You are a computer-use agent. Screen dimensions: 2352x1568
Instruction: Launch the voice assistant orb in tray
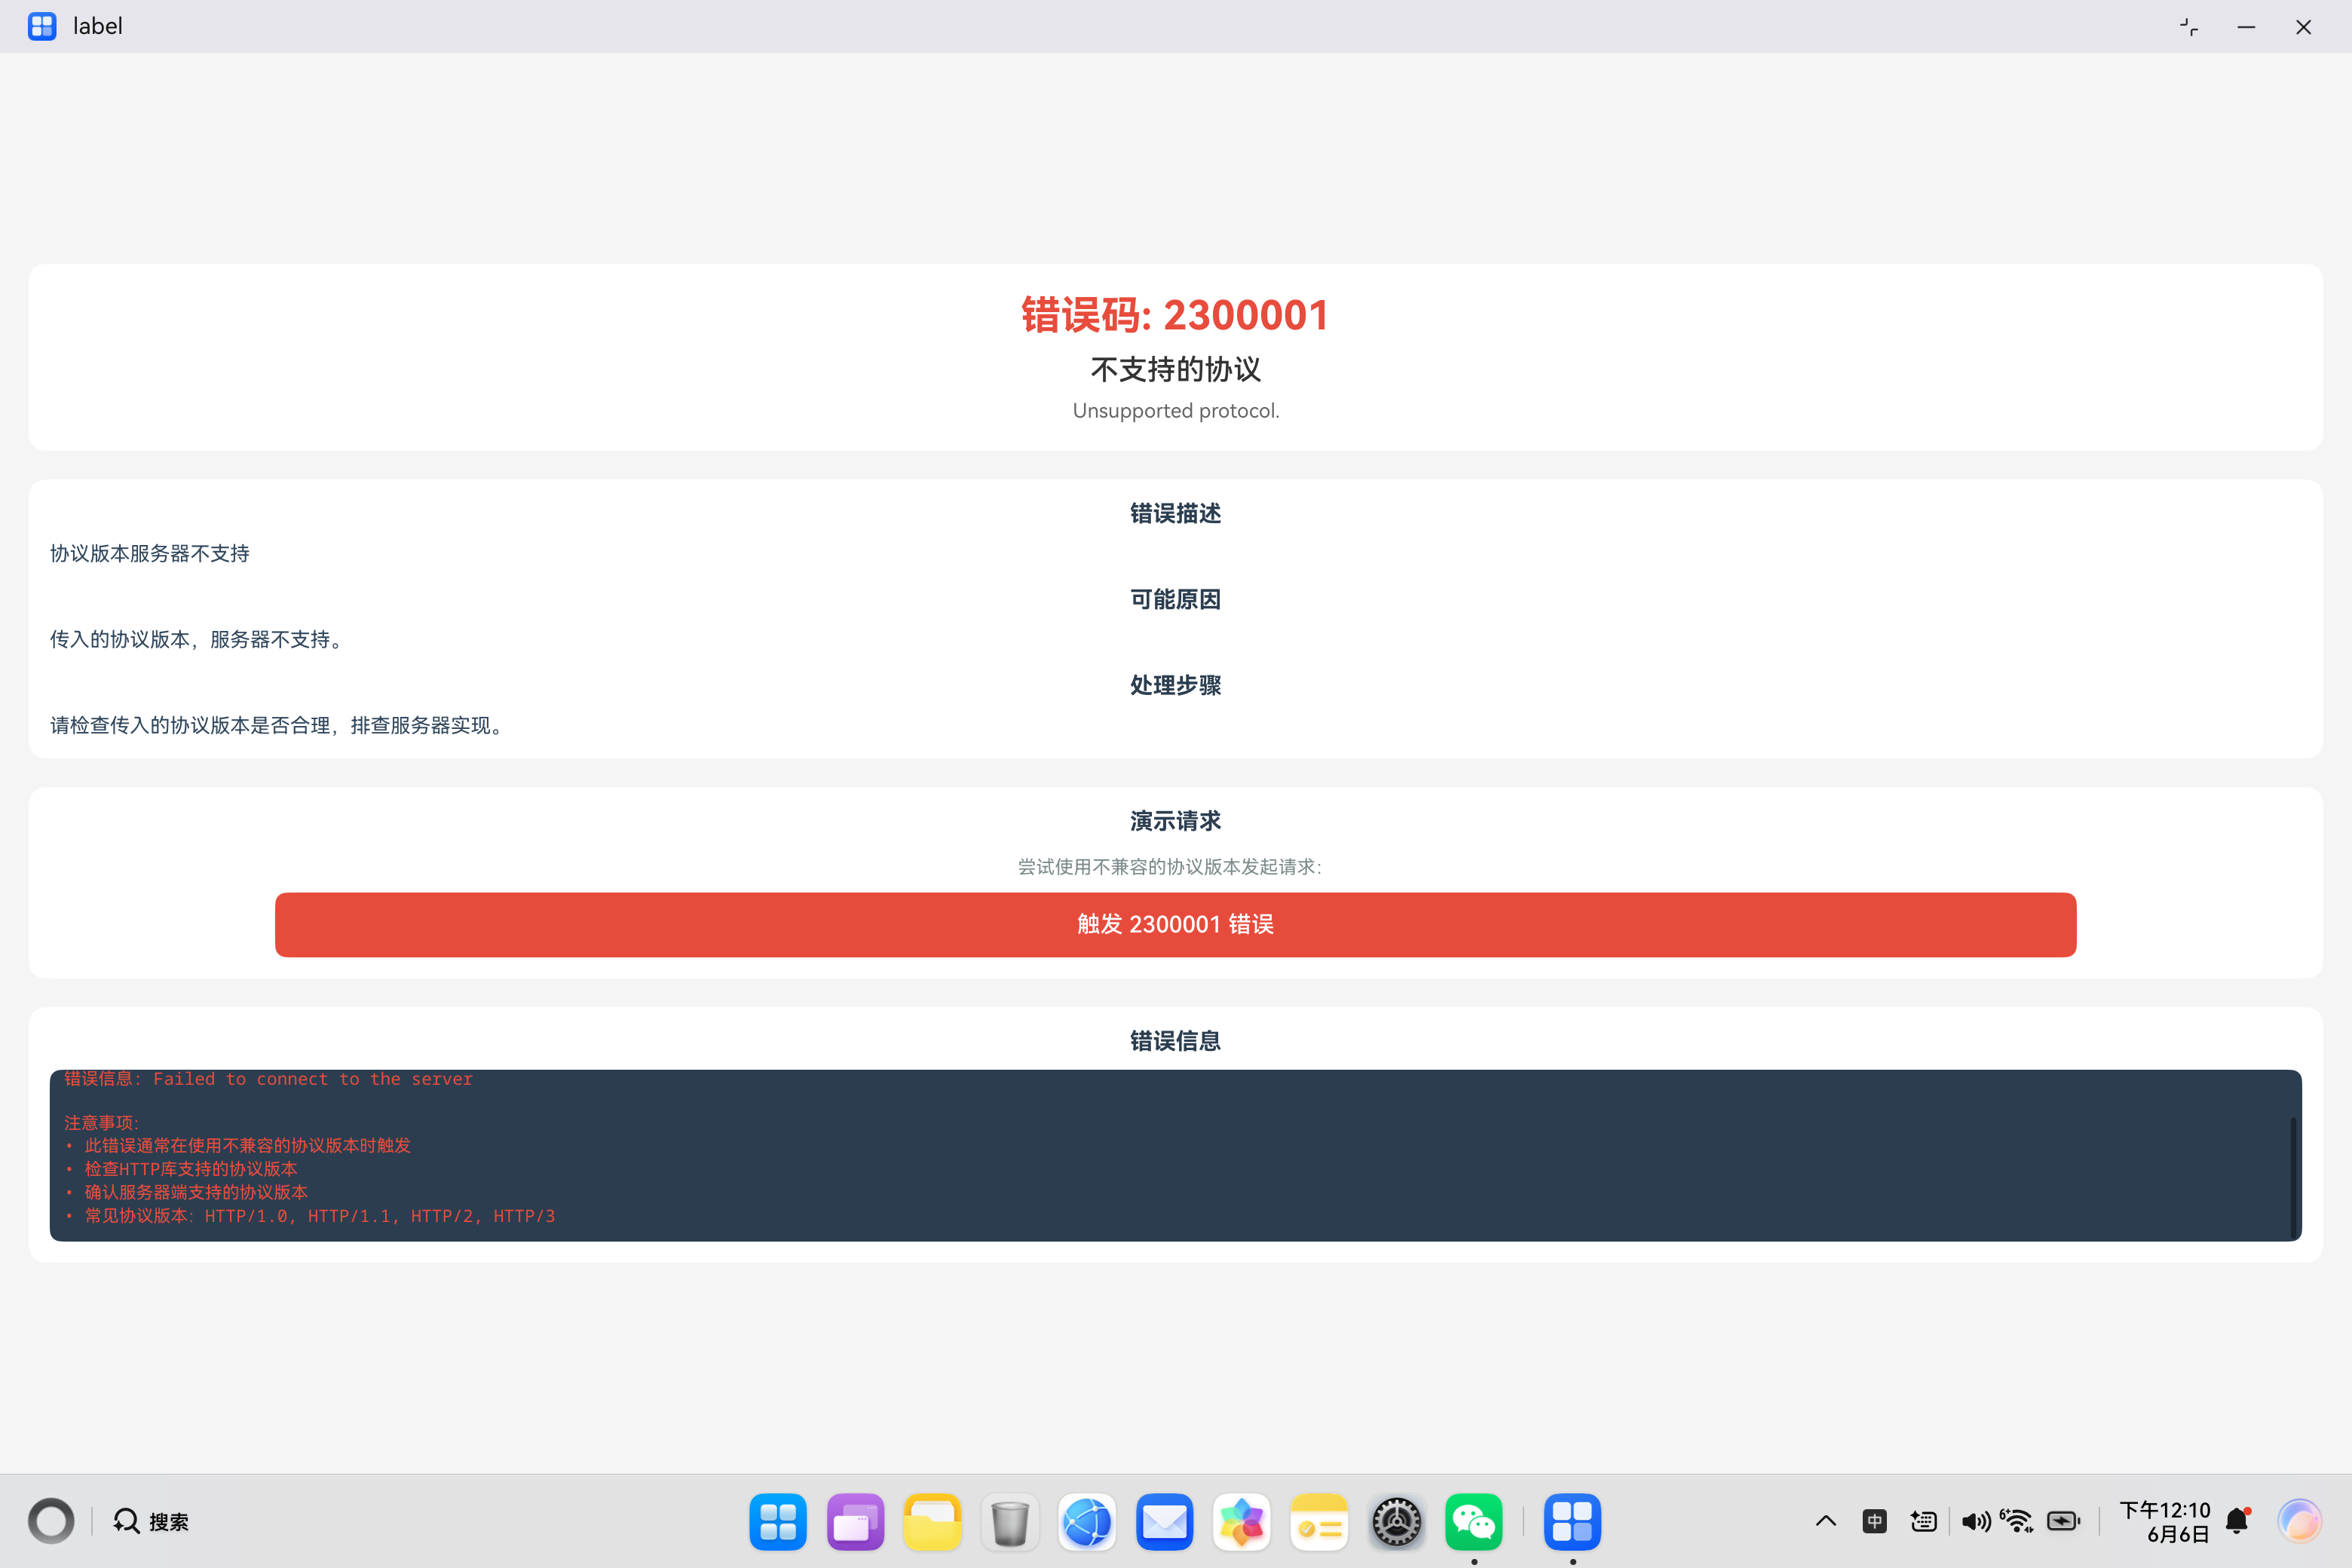tap(2299, 1521)
